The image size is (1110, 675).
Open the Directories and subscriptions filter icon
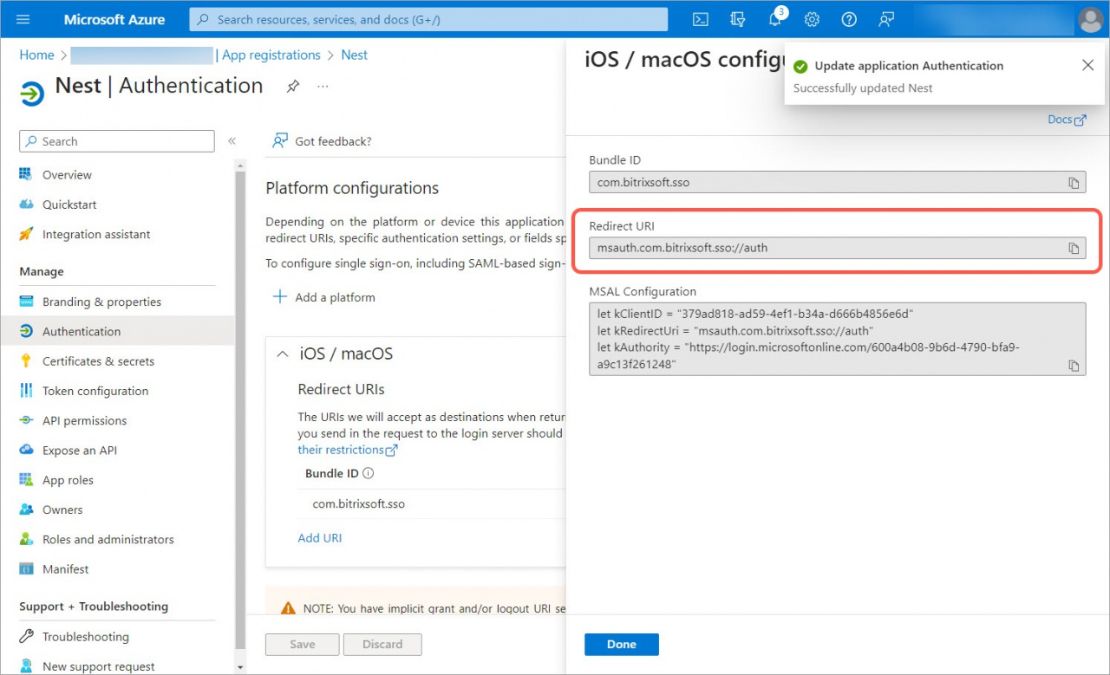(x=738, y=19)
